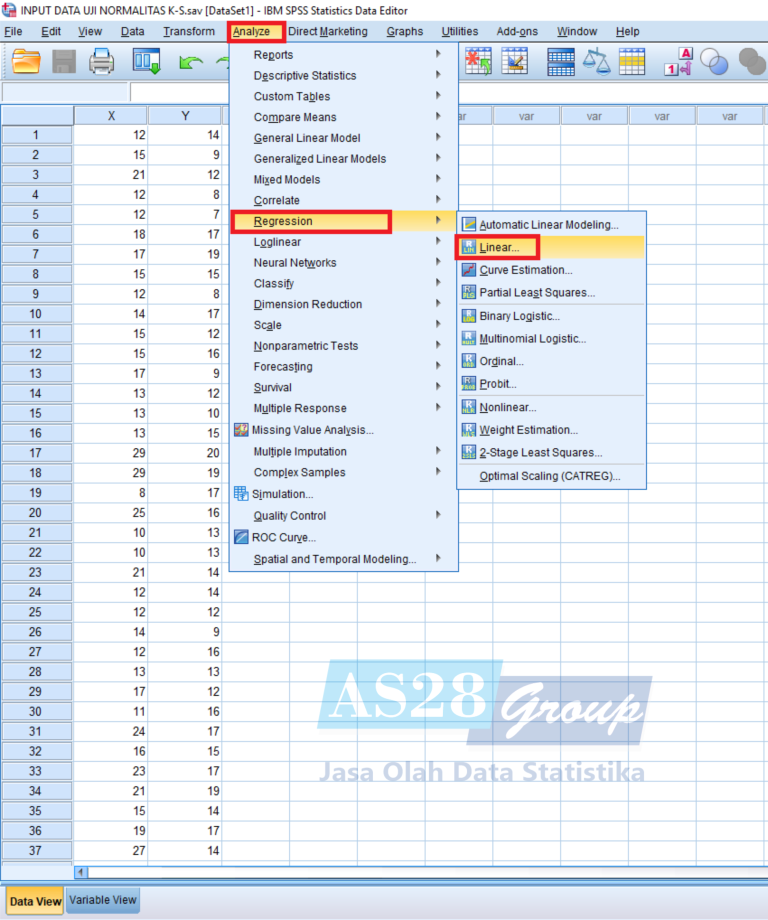Image resolution: width=768 pixels, height=920 pixels.
Task: Expand the Nonparametric Tests submenu
Action: tap(305, 346)
